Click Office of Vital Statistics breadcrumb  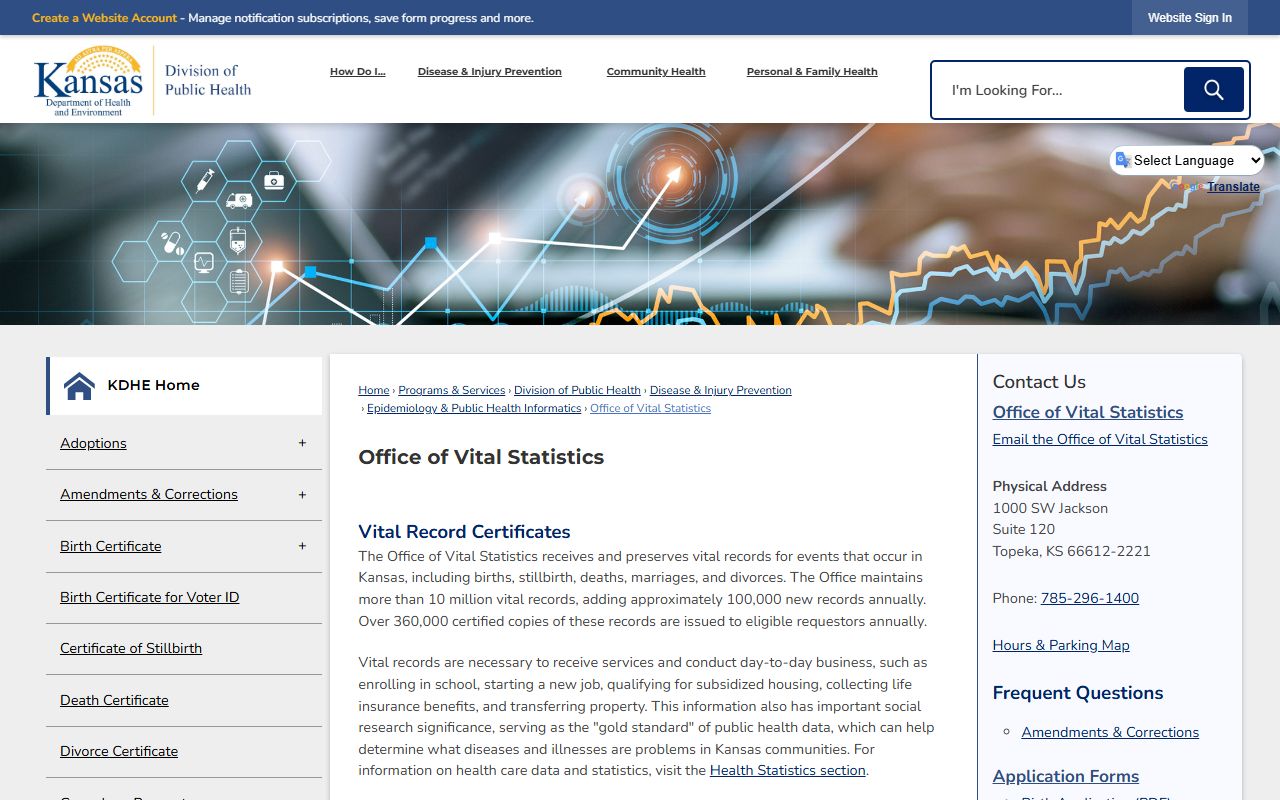point(650,408)
